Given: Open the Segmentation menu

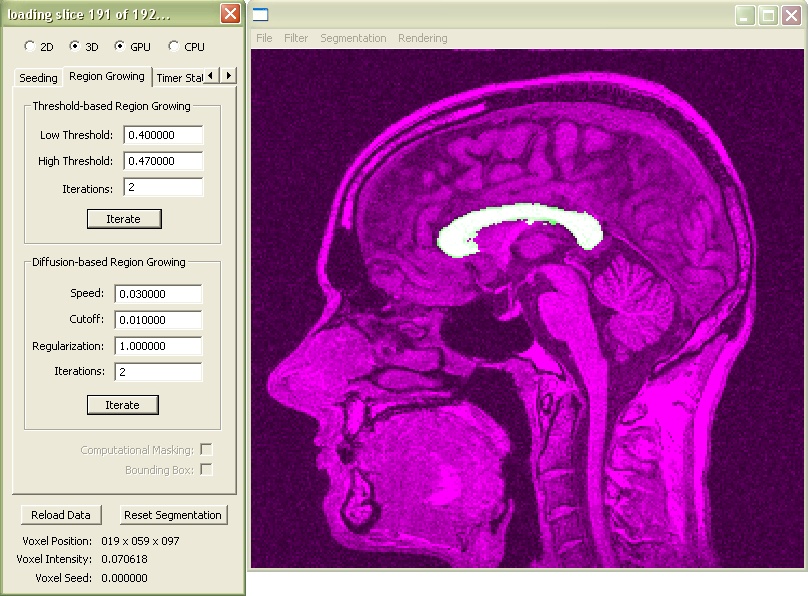Looking at the screenshot, I should point(353,38).
